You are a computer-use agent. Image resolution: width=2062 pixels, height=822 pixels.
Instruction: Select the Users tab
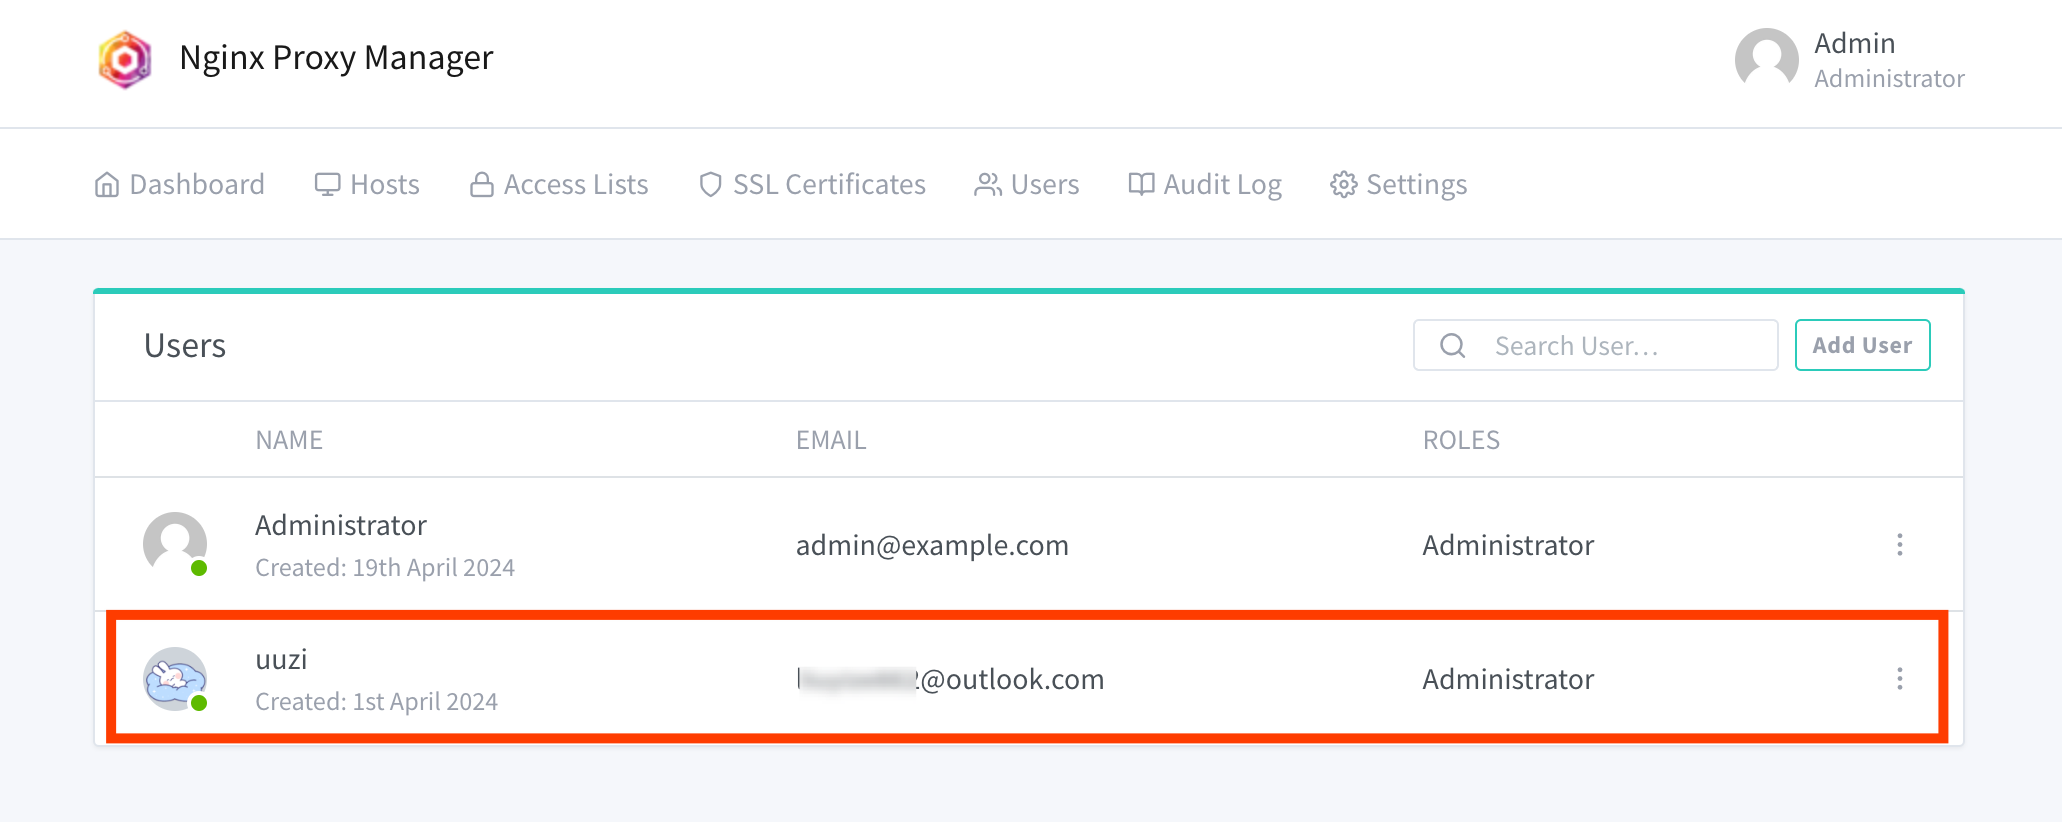[x=1027, y=184]
